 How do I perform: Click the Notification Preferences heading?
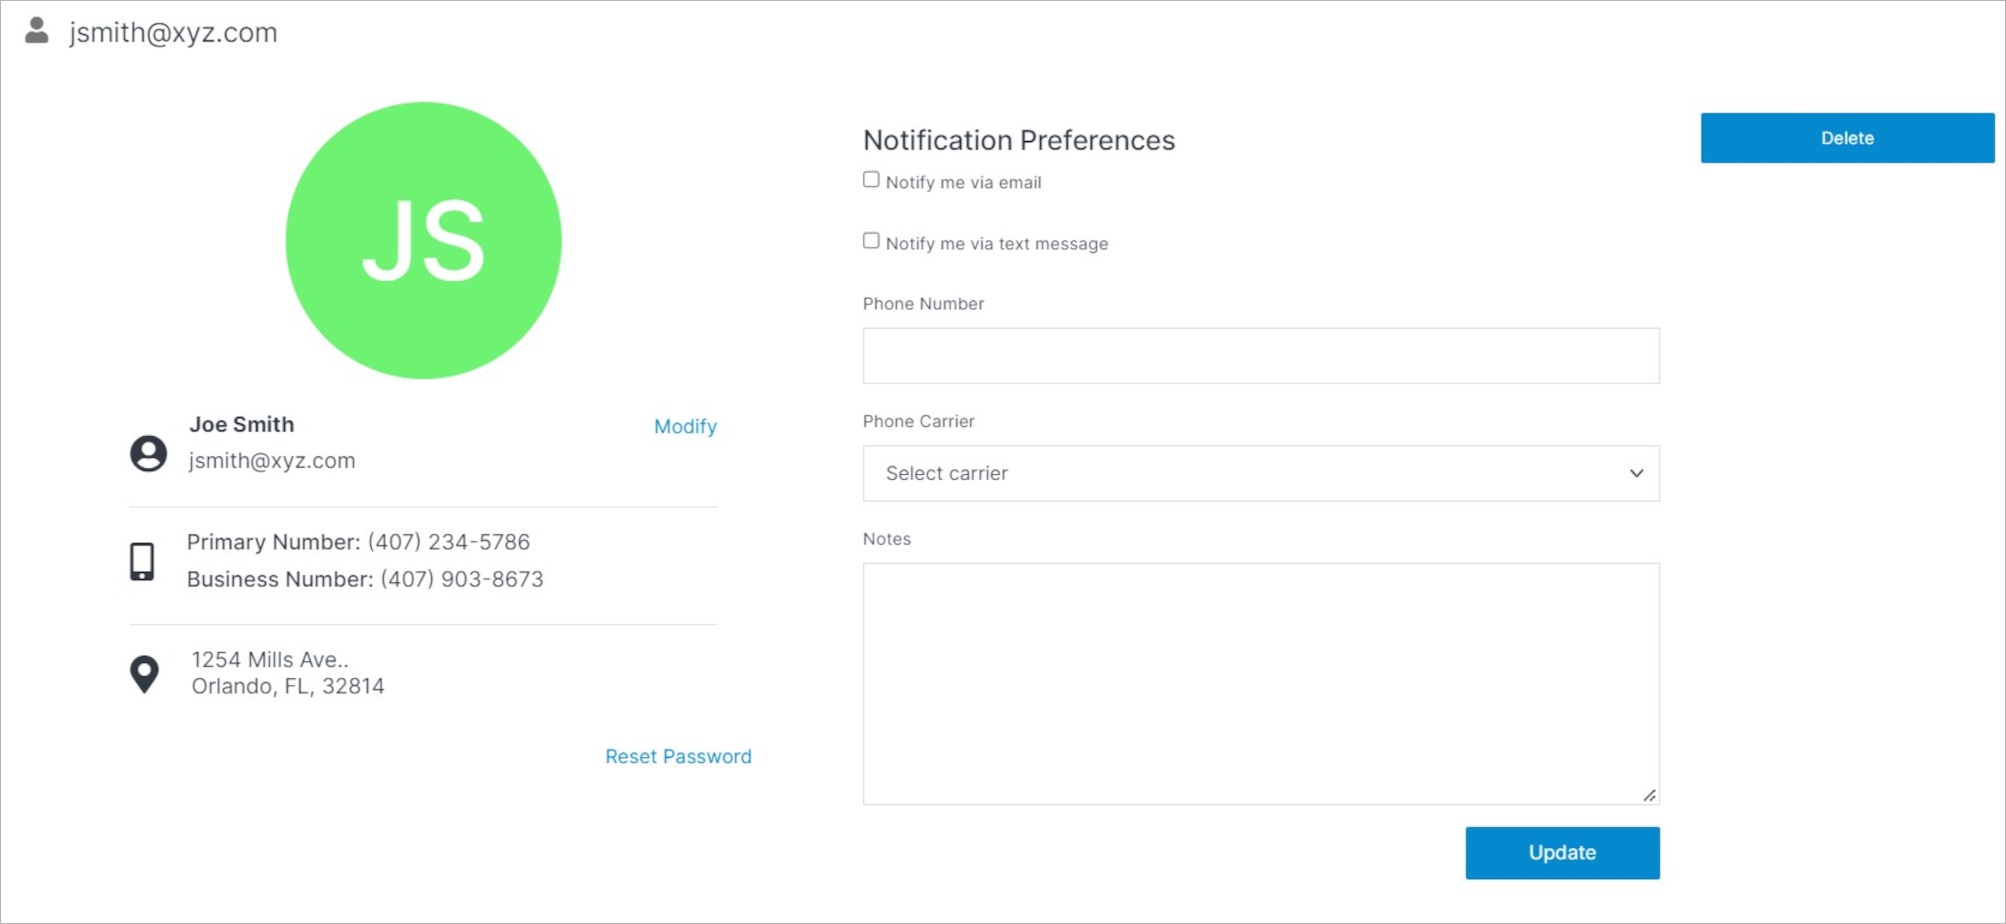(1019, 140)
